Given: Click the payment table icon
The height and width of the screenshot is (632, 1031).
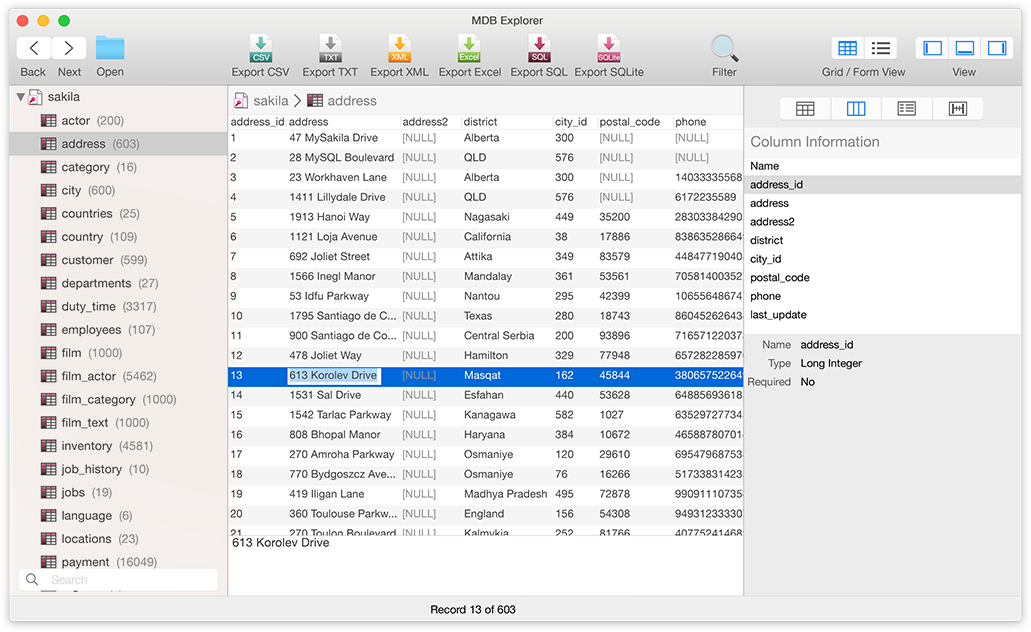Looking at the screenshot, I should coord(49,562).
